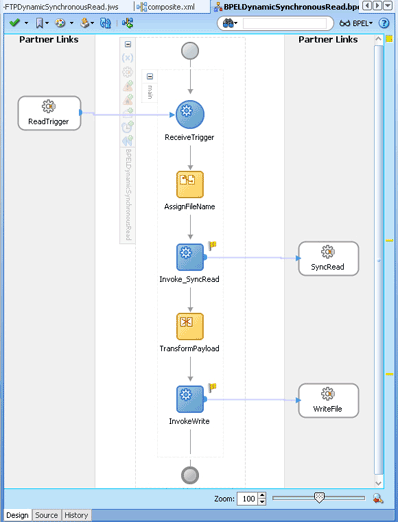398x522 pixels.
Task: Collapse the main sequence with minus icon
Action: click(150, 77)
